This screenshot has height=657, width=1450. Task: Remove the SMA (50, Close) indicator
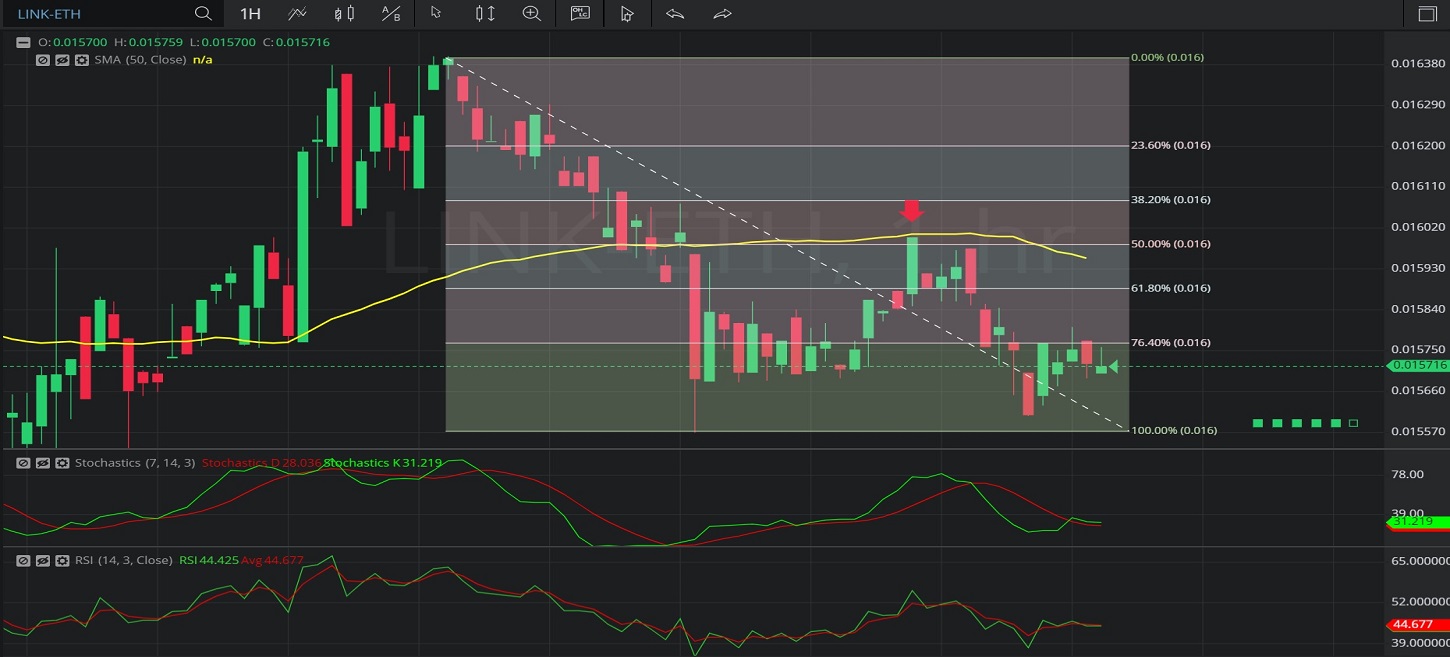coord(42,60)
